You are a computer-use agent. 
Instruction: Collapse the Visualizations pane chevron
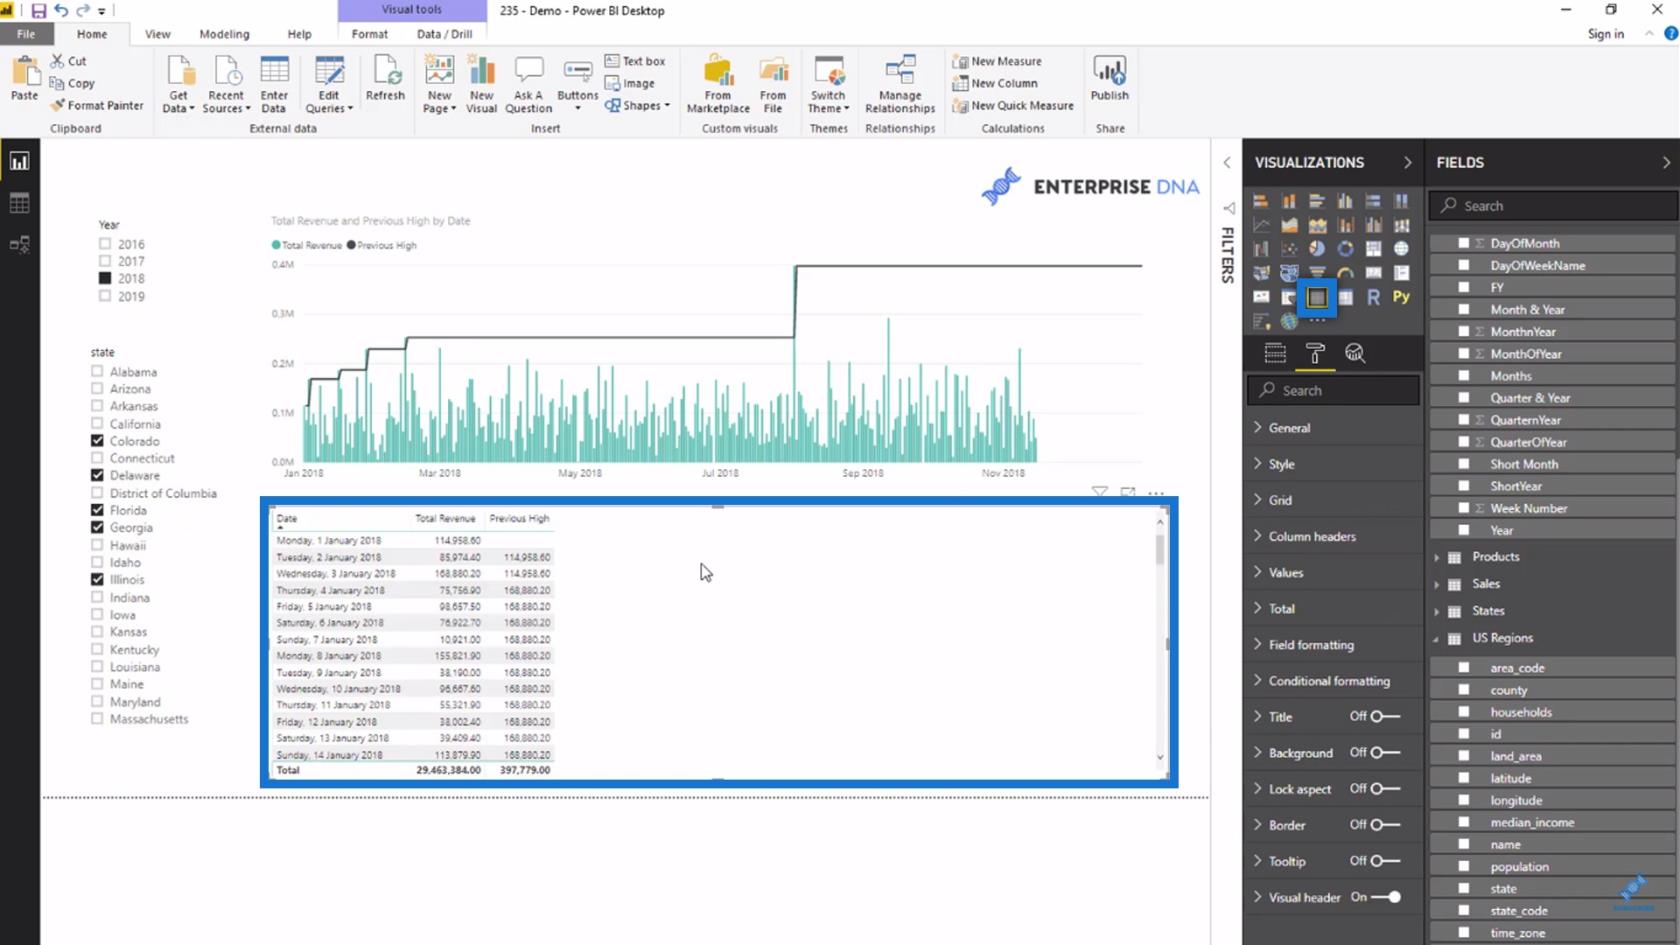point(1407,162)
